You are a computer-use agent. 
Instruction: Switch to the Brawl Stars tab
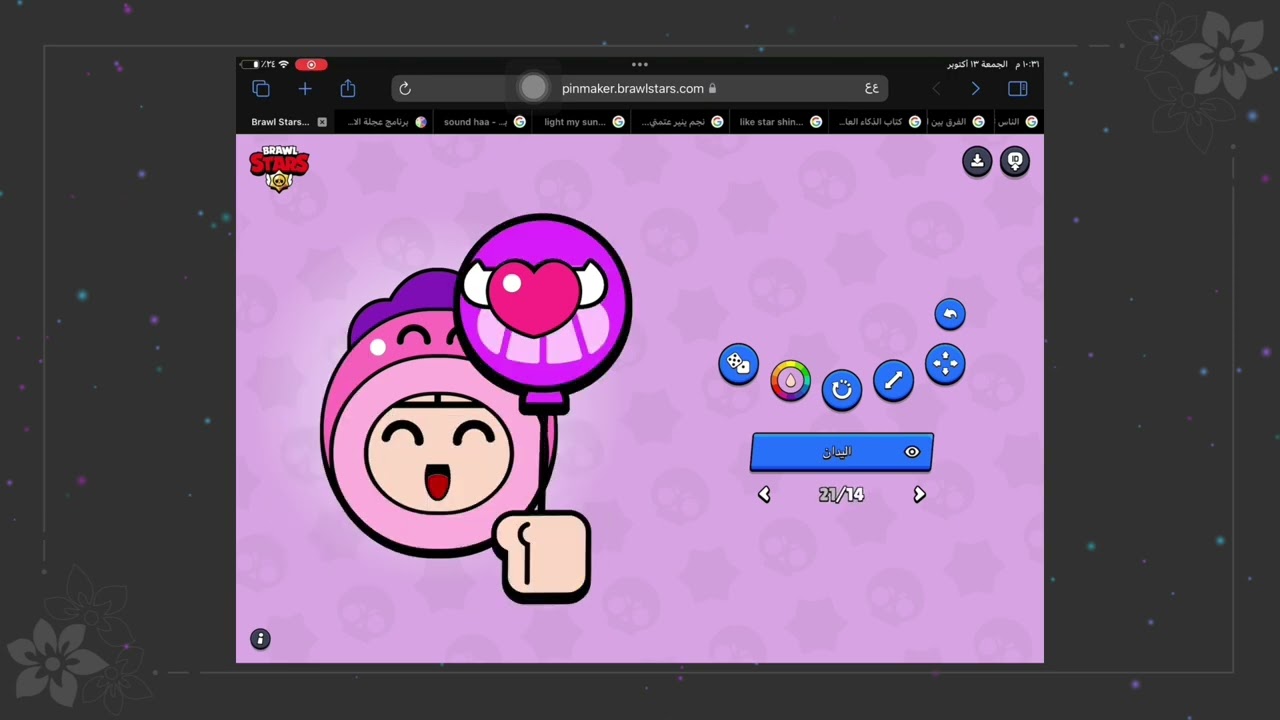point(285,122)
